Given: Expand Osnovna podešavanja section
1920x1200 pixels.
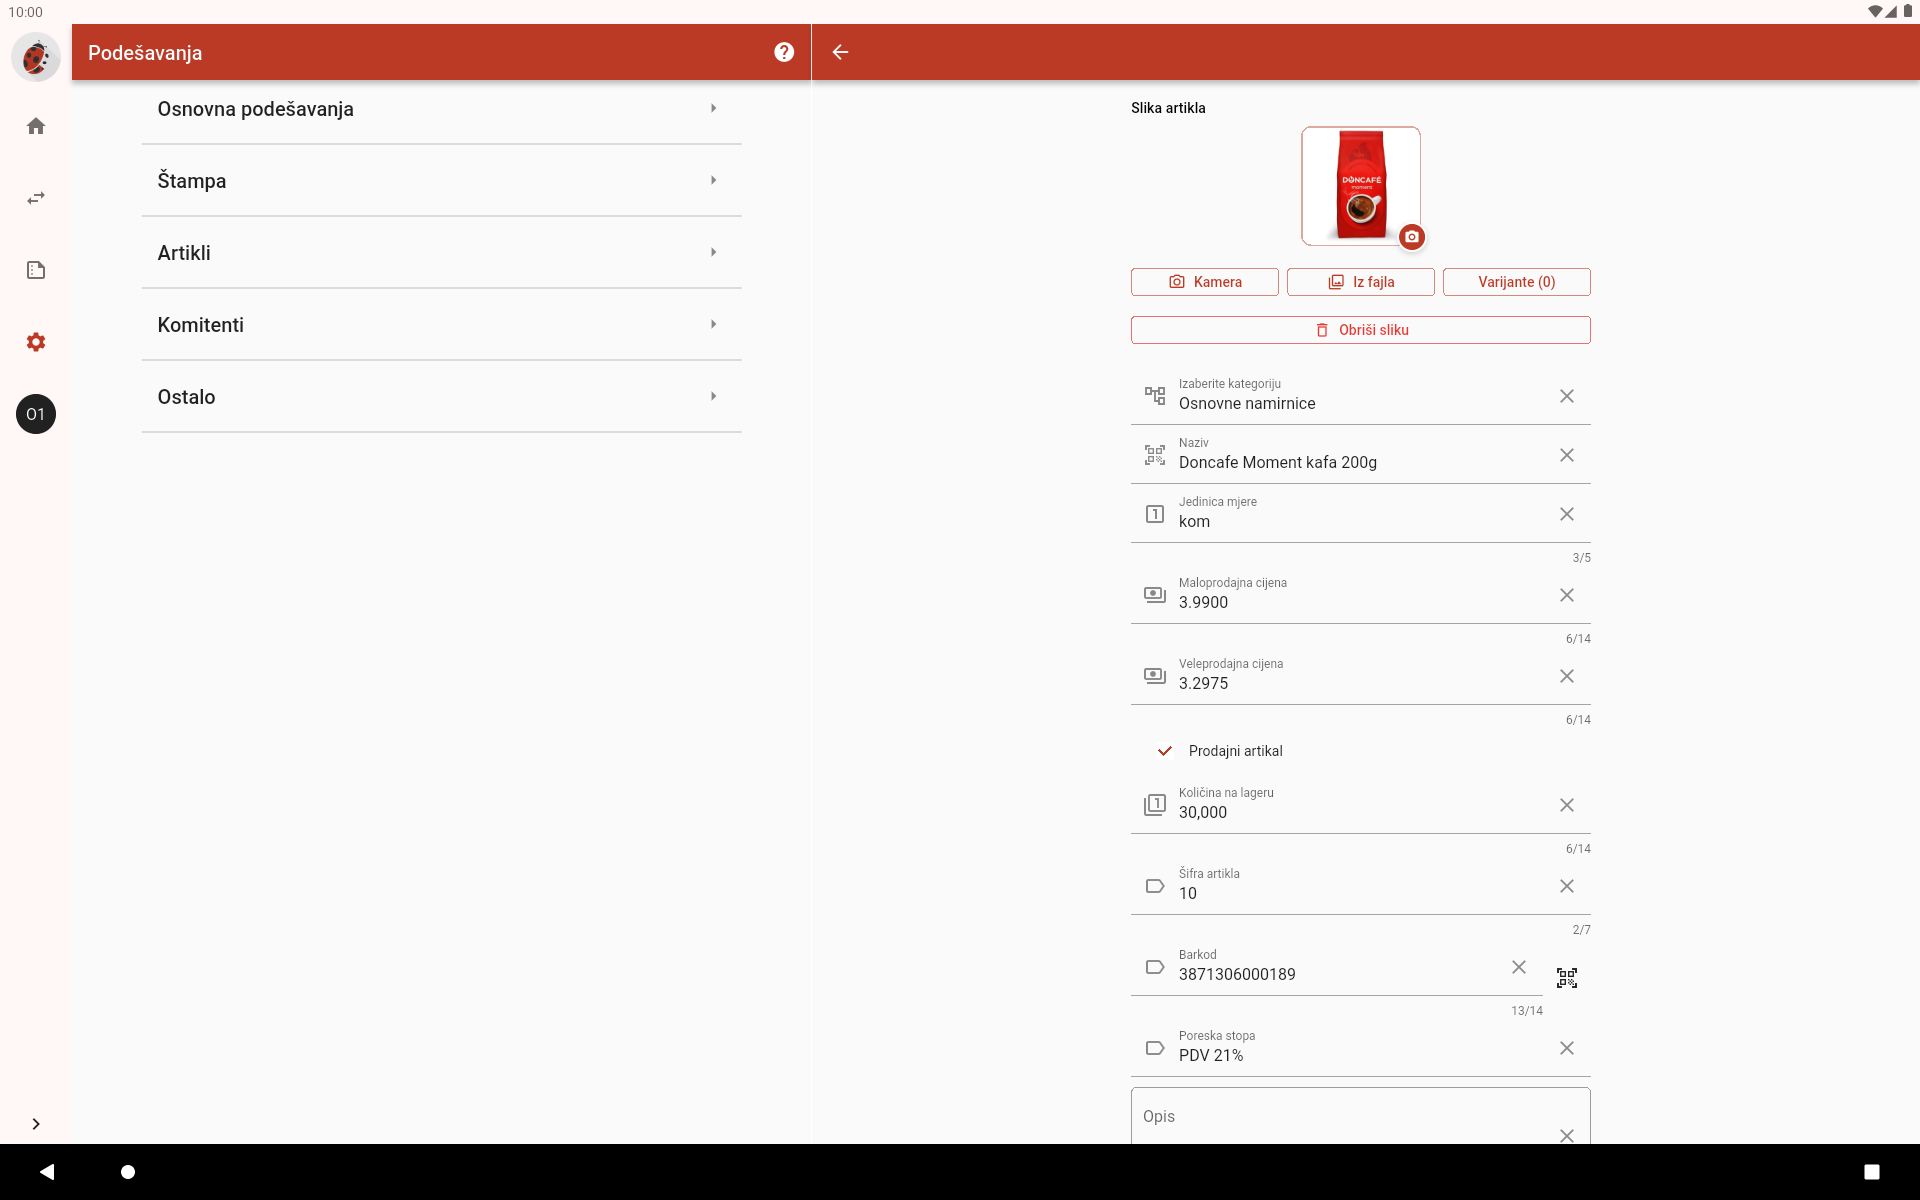Looking at the screenshot, I should pos(441,109).
